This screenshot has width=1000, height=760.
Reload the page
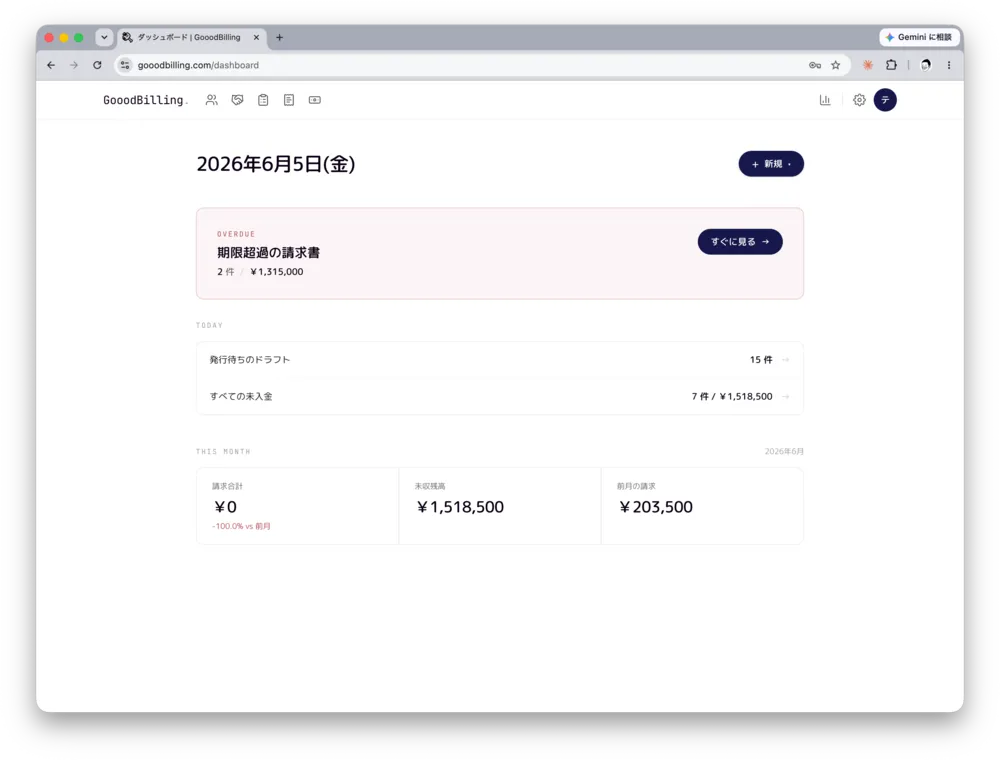coord(97,65)
